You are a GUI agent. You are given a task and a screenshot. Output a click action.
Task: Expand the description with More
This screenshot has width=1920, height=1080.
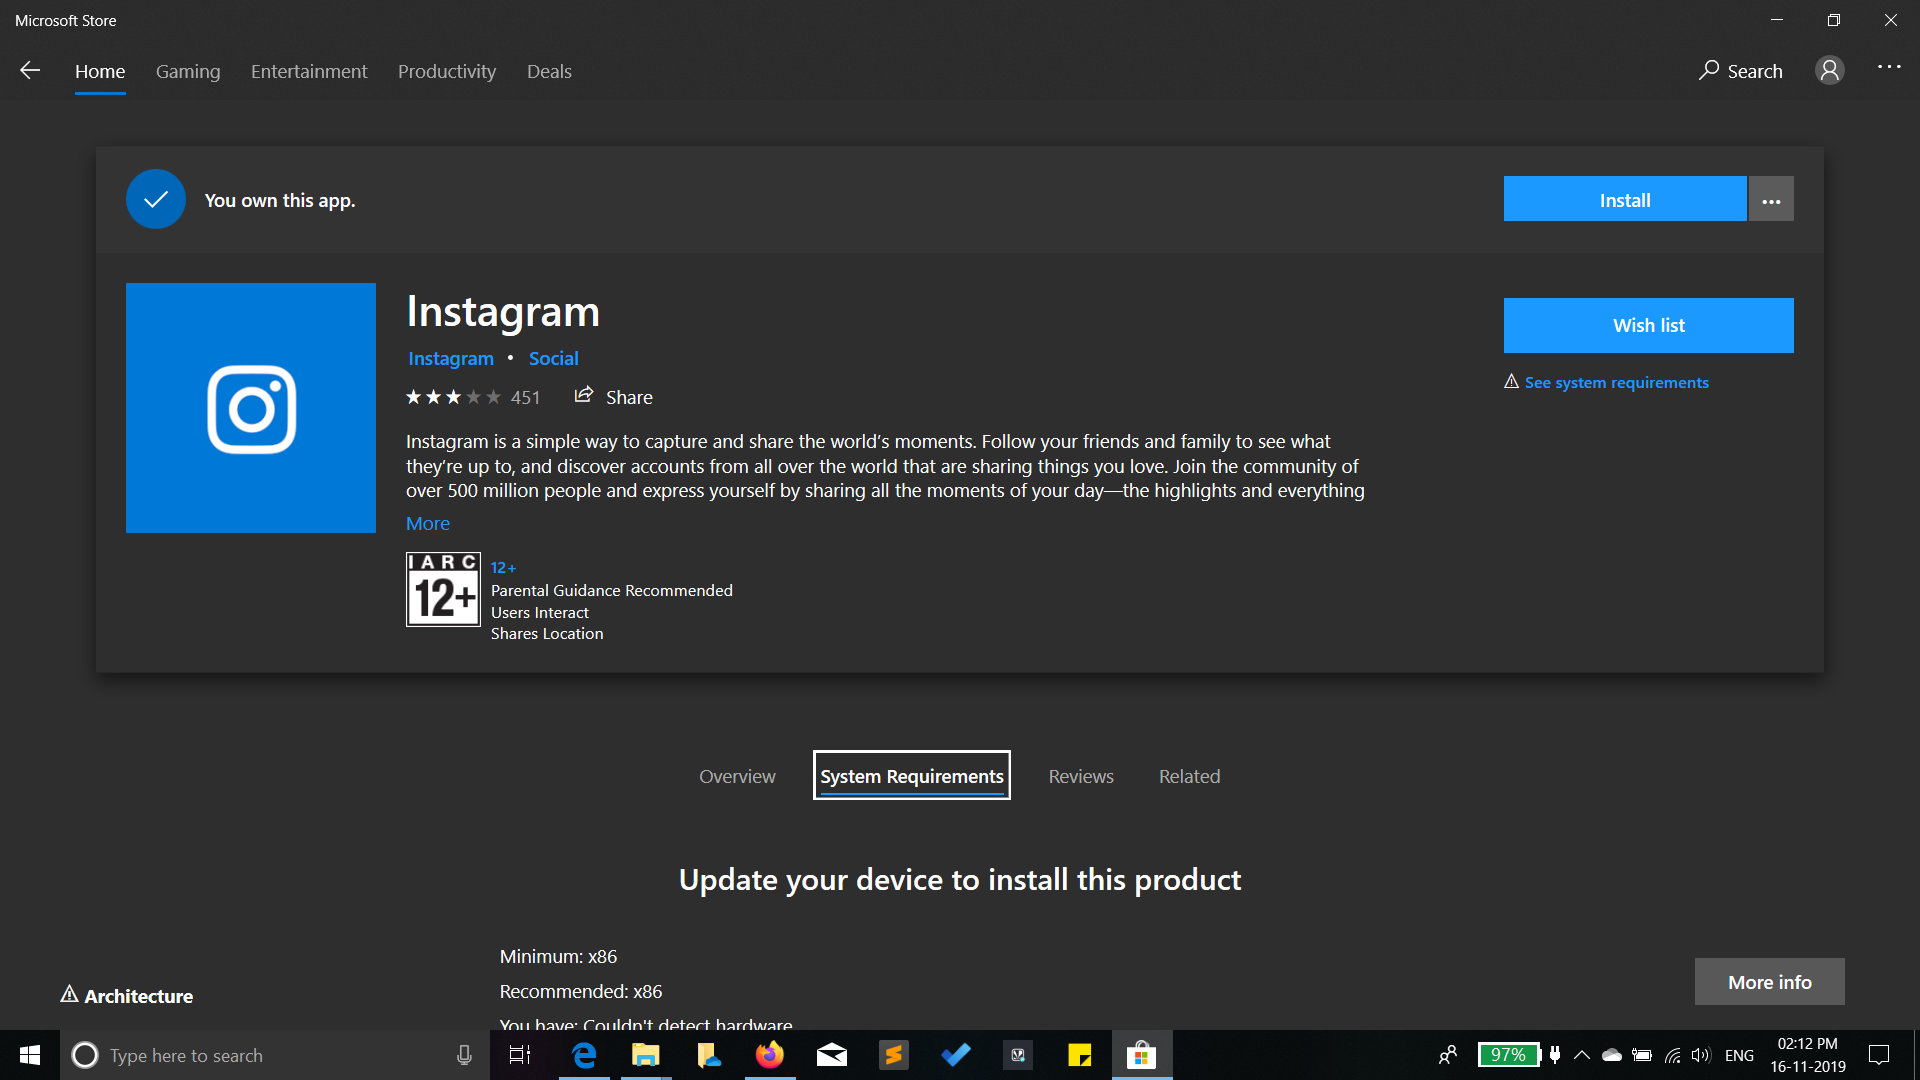point(428,523)
